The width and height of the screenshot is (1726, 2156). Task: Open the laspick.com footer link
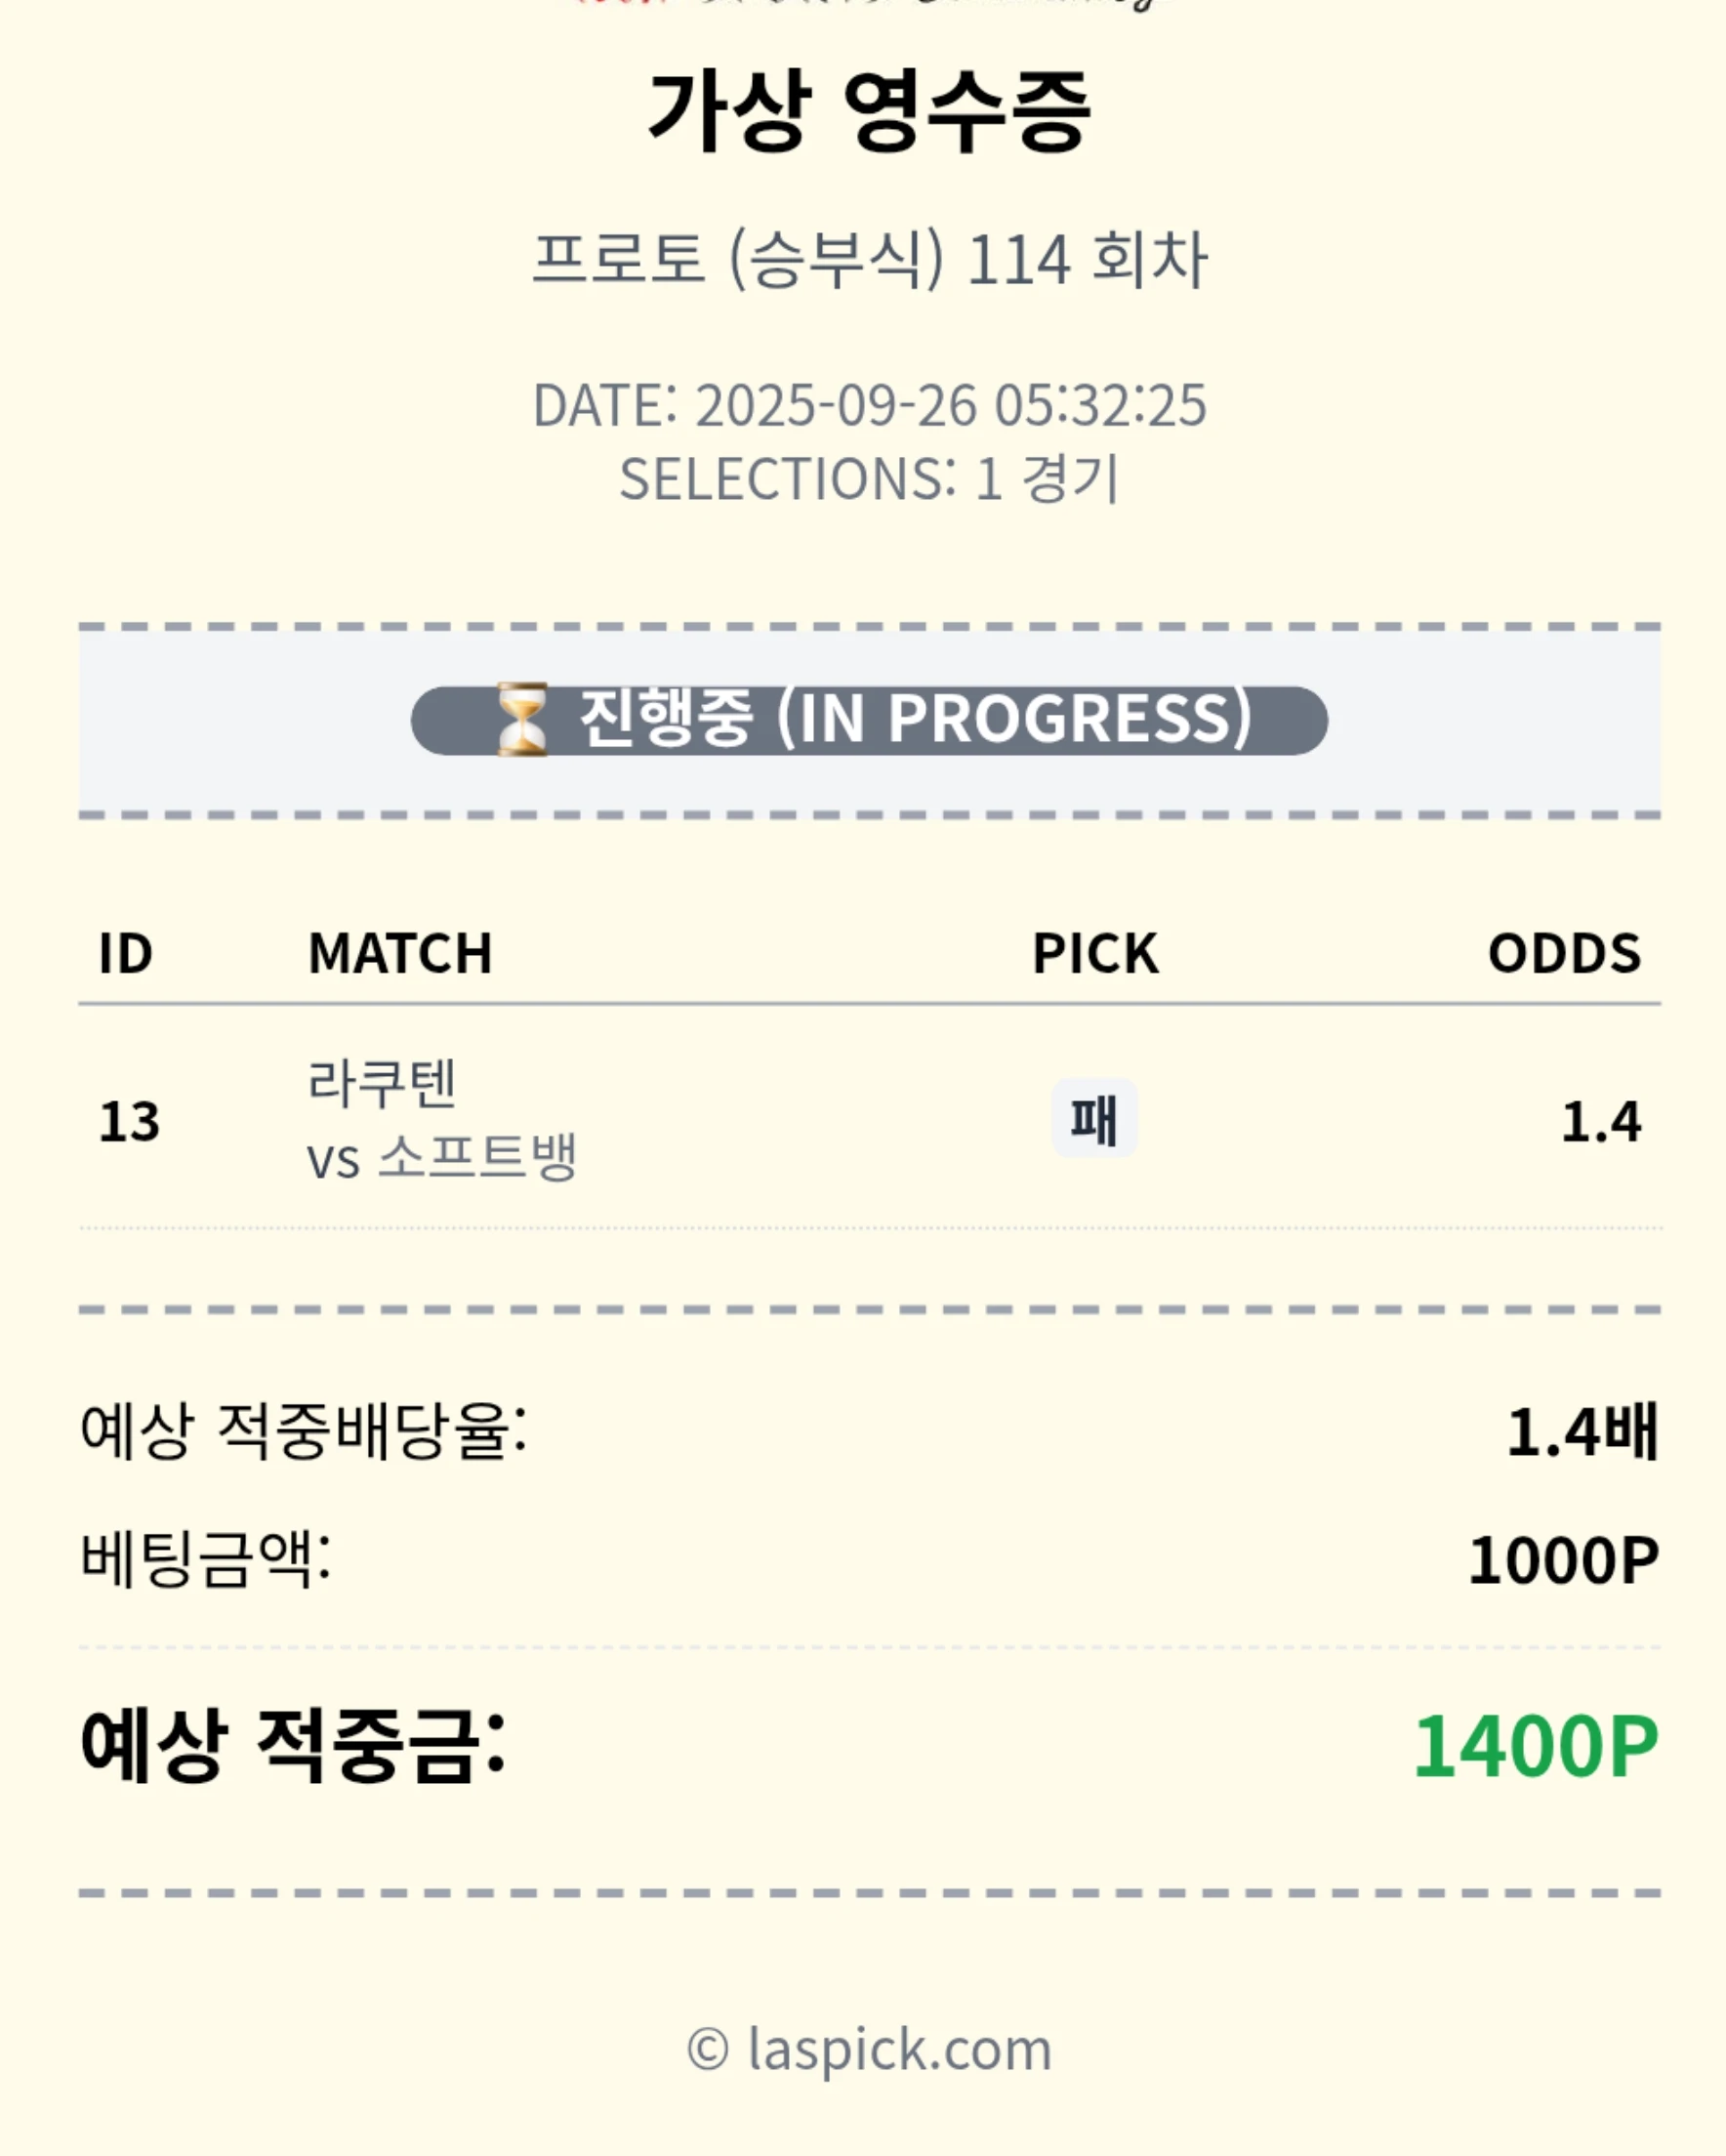(x=869, y=2049)
